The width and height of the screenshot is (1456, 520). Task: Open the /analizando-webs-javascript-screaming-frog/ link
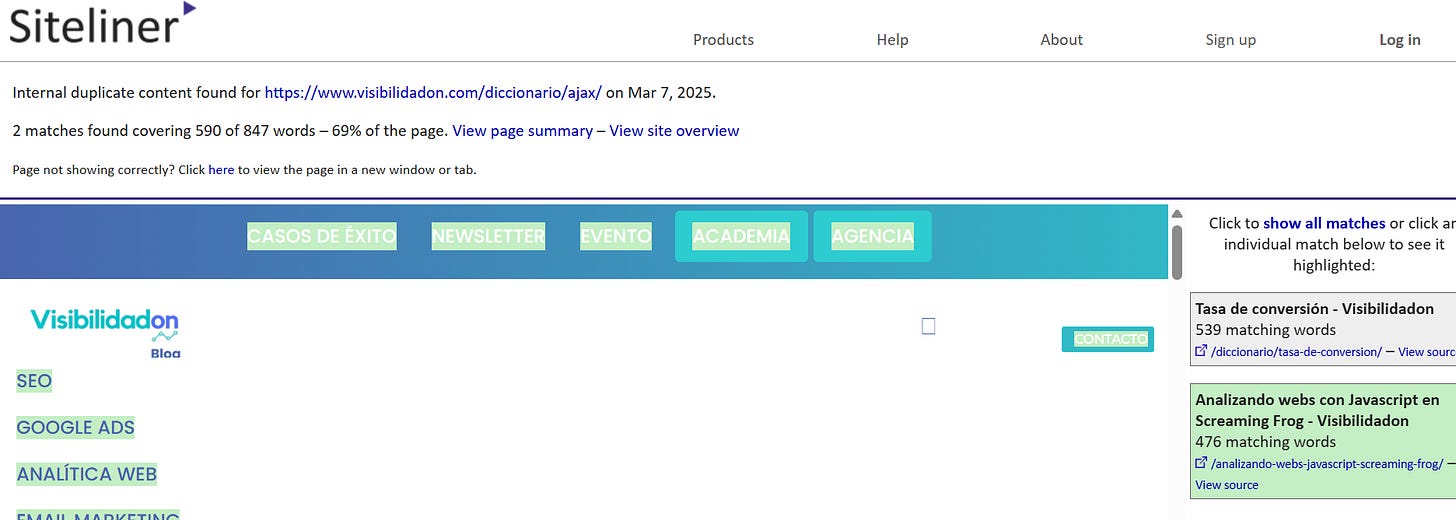(1327, 464)
